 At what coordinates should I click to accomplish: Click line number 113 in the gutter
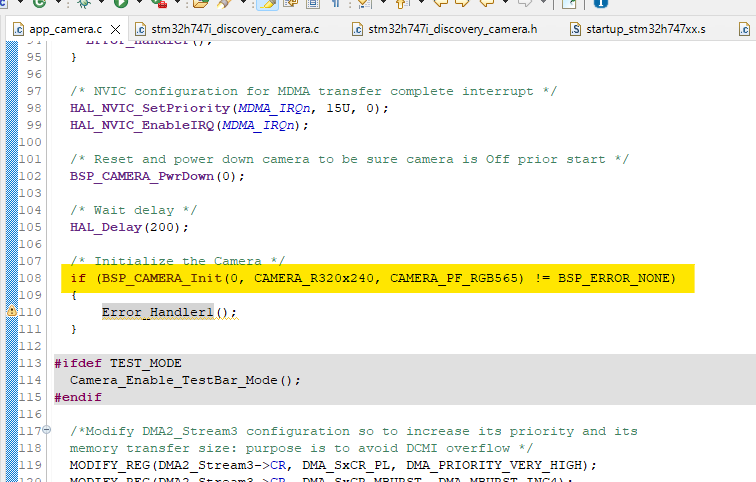pyautogui.click(x=30, y=363)
